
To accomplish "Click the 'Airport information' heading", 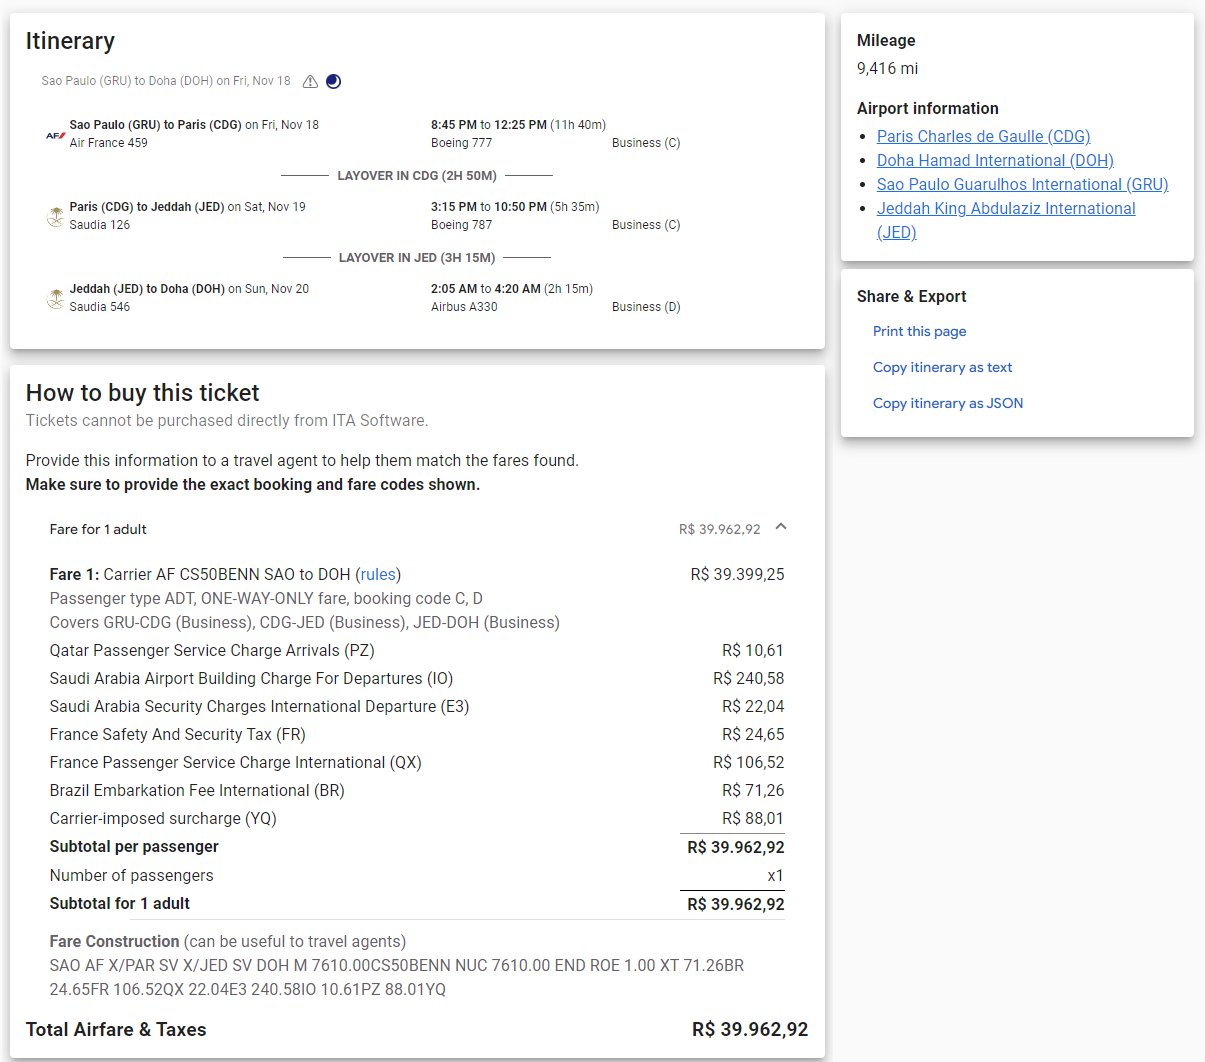I will point(928,108).
